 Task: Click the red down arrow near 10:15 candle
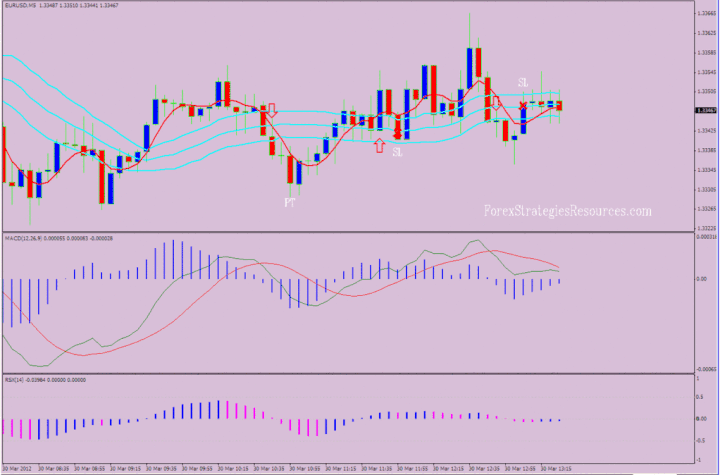click(x=272, y=110)
